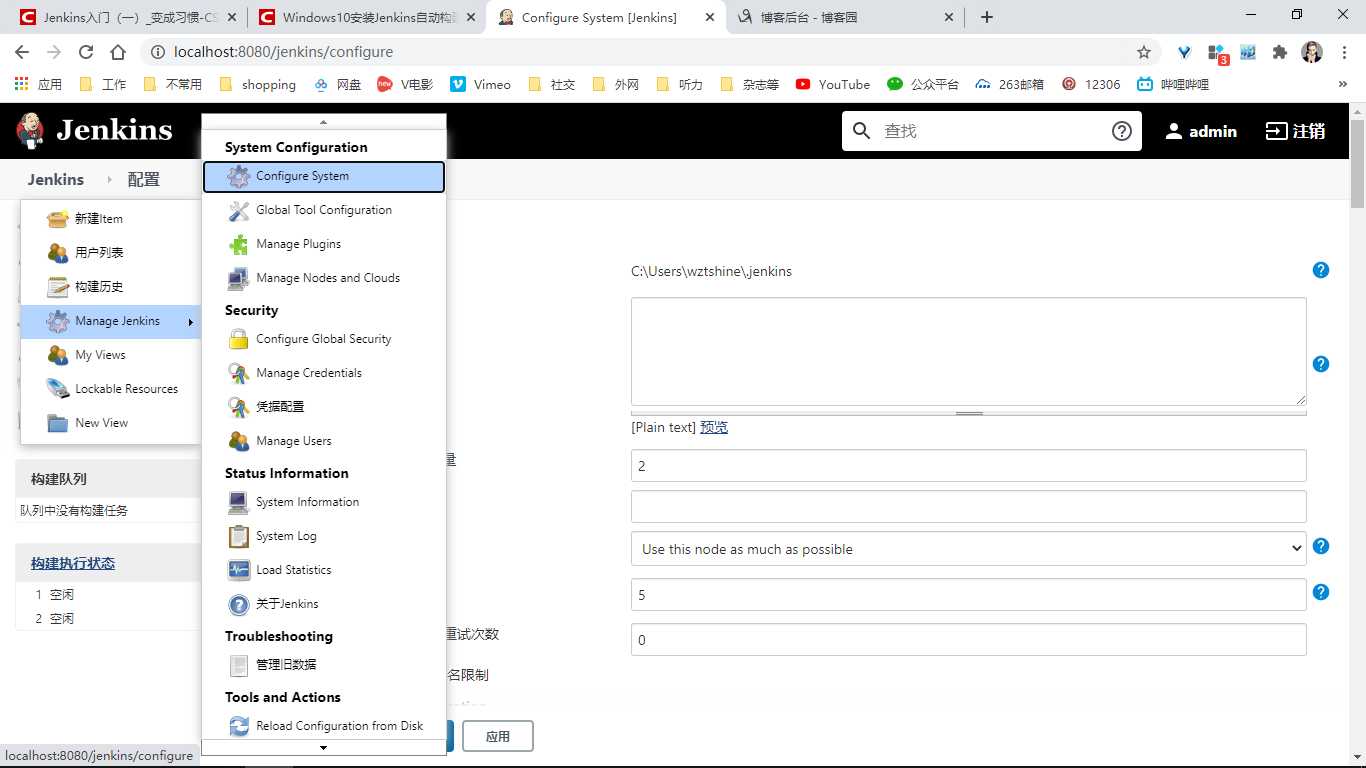1366x768 pixels.
Task: Click the Reload Configuration from Disk icon
Action: point(239,727)
